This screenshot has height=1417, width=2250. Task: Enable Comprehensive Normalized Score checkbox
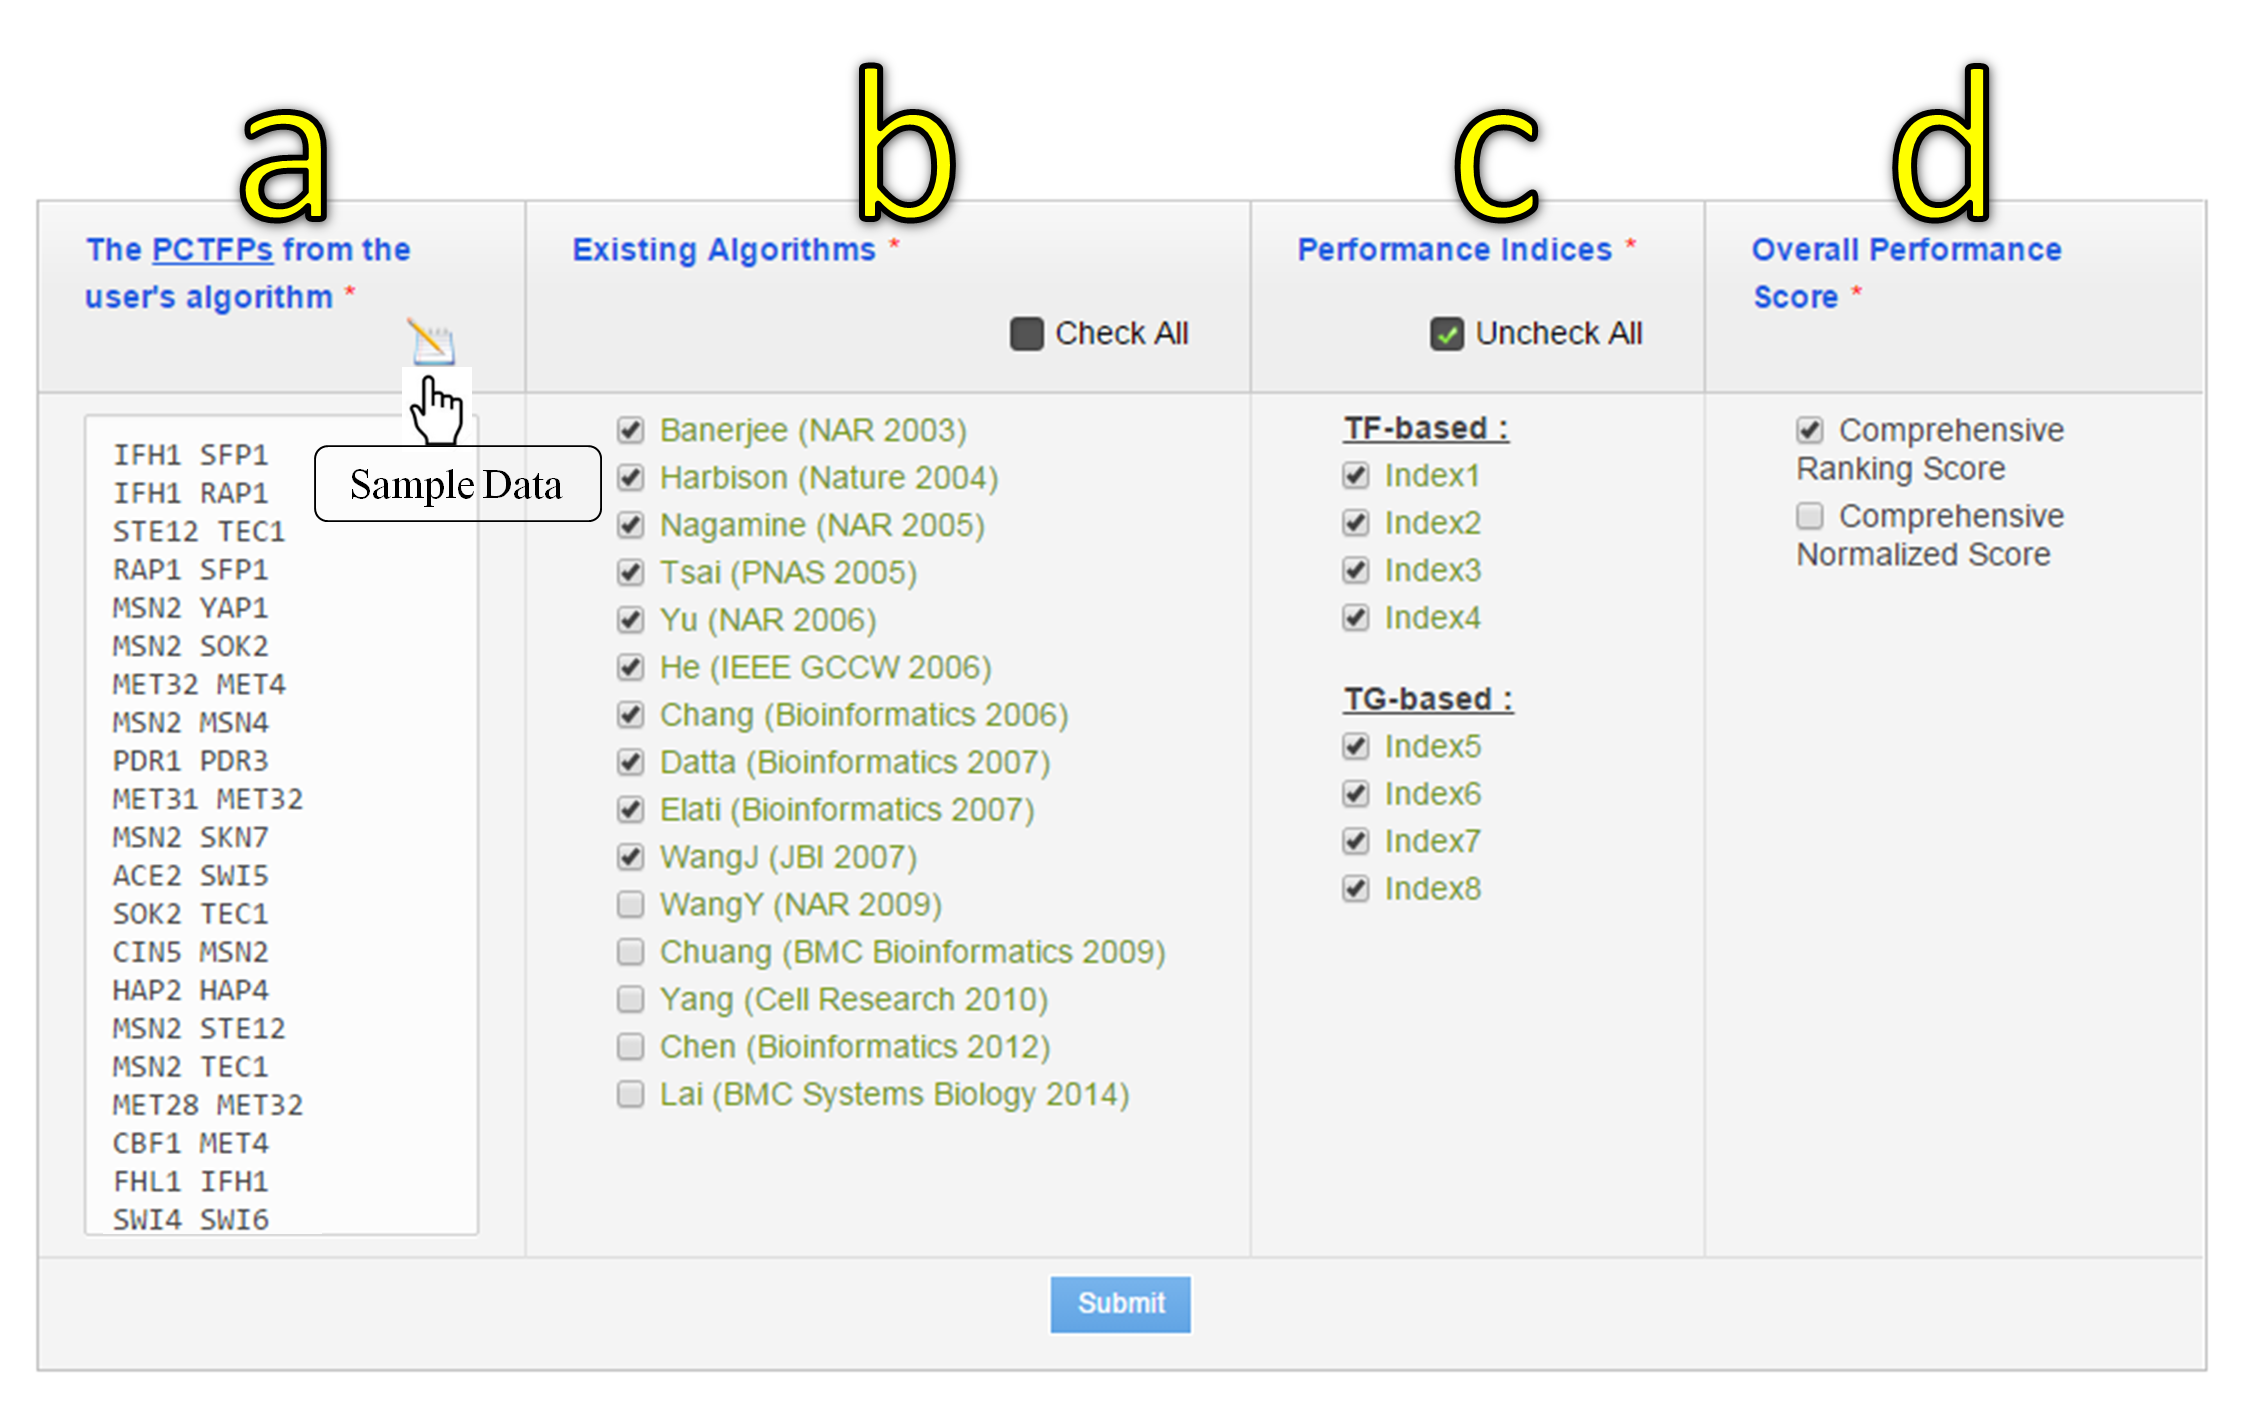(1809, 517)
